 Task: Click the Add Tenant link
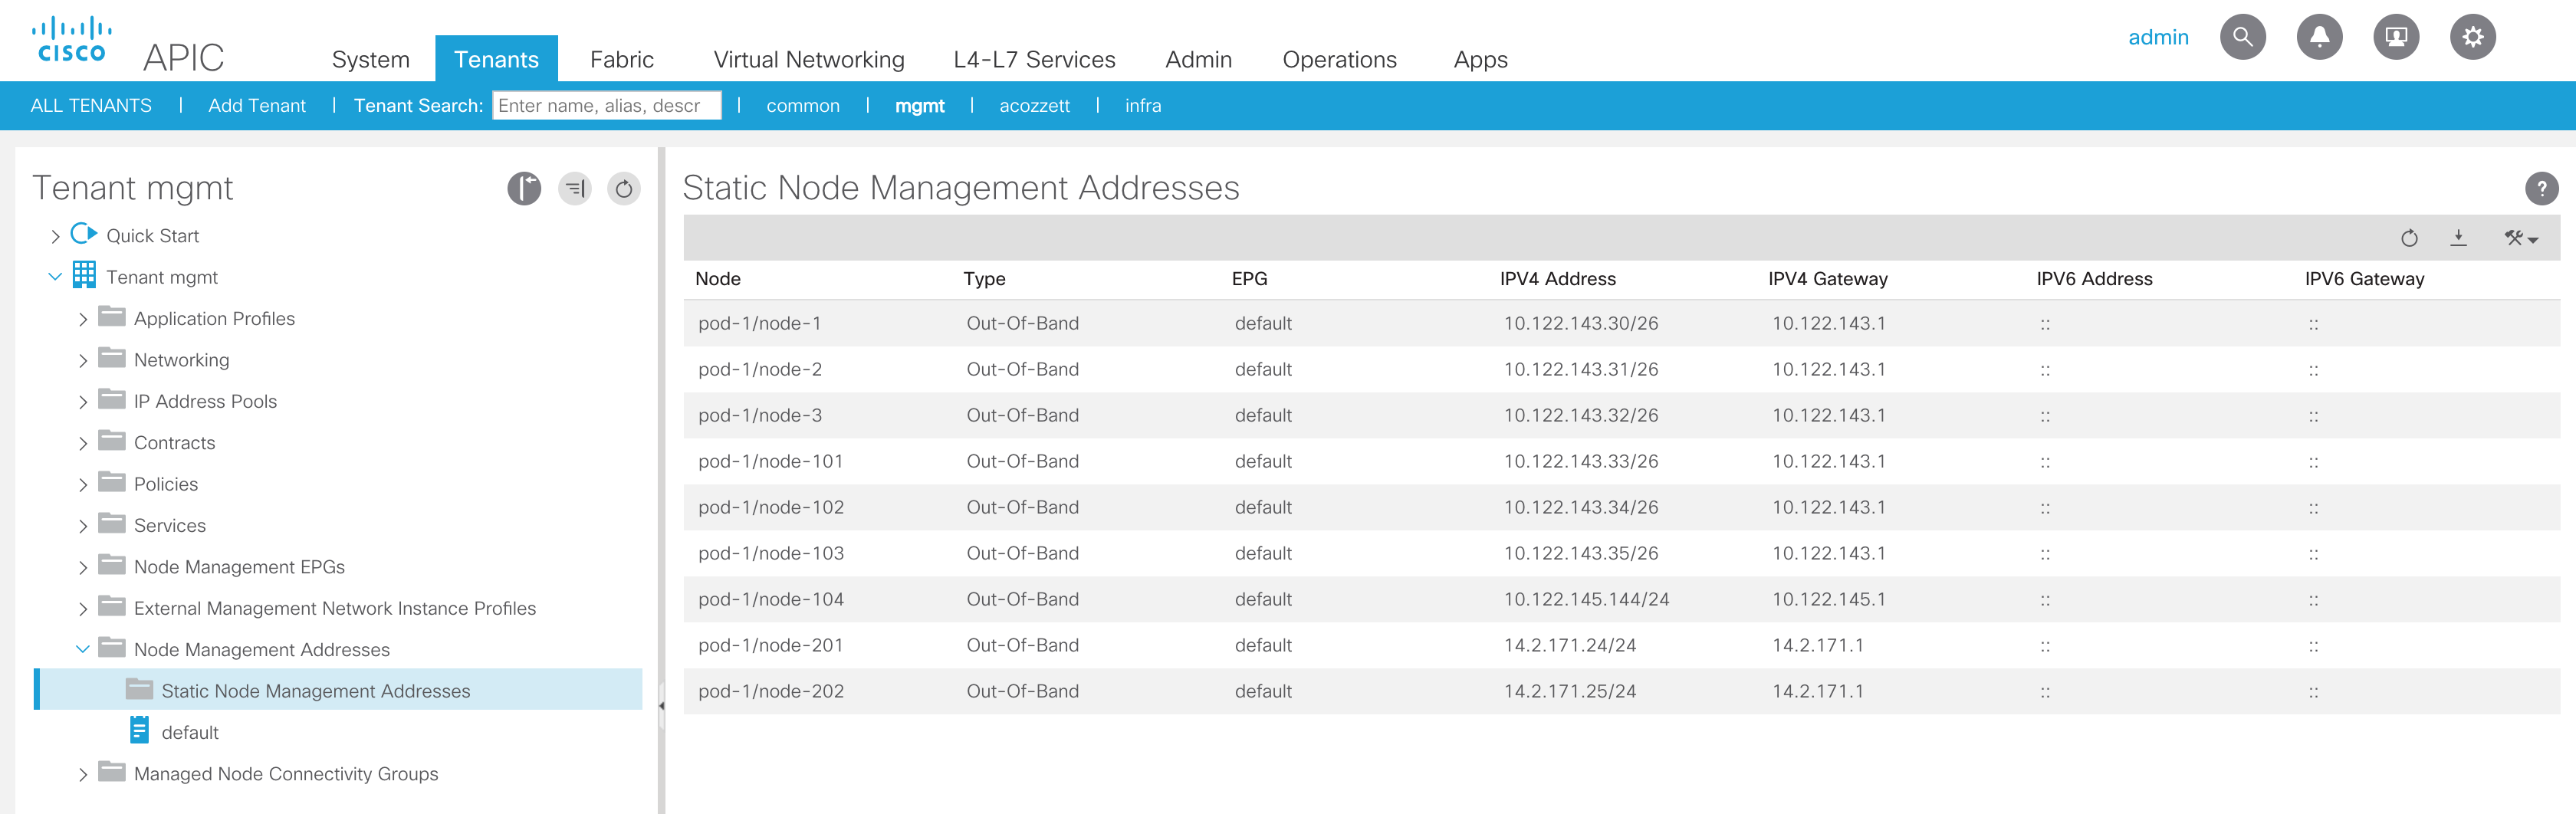pyautogui.click(x=257, y=106)
